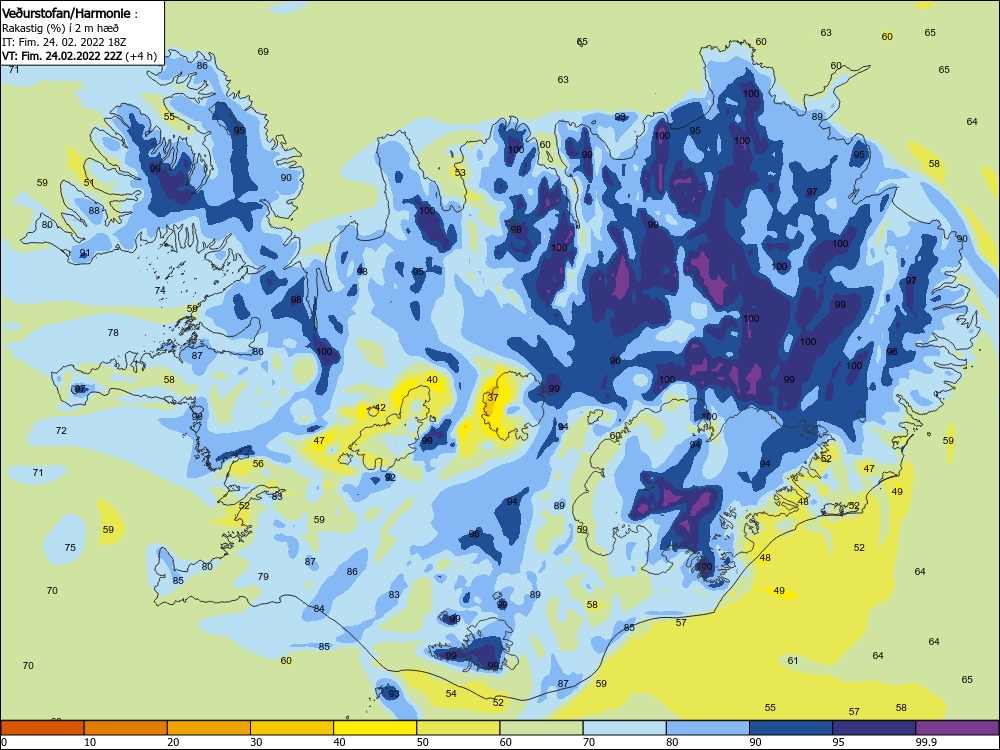Select the 56 value on the west coast

(258, 464)
